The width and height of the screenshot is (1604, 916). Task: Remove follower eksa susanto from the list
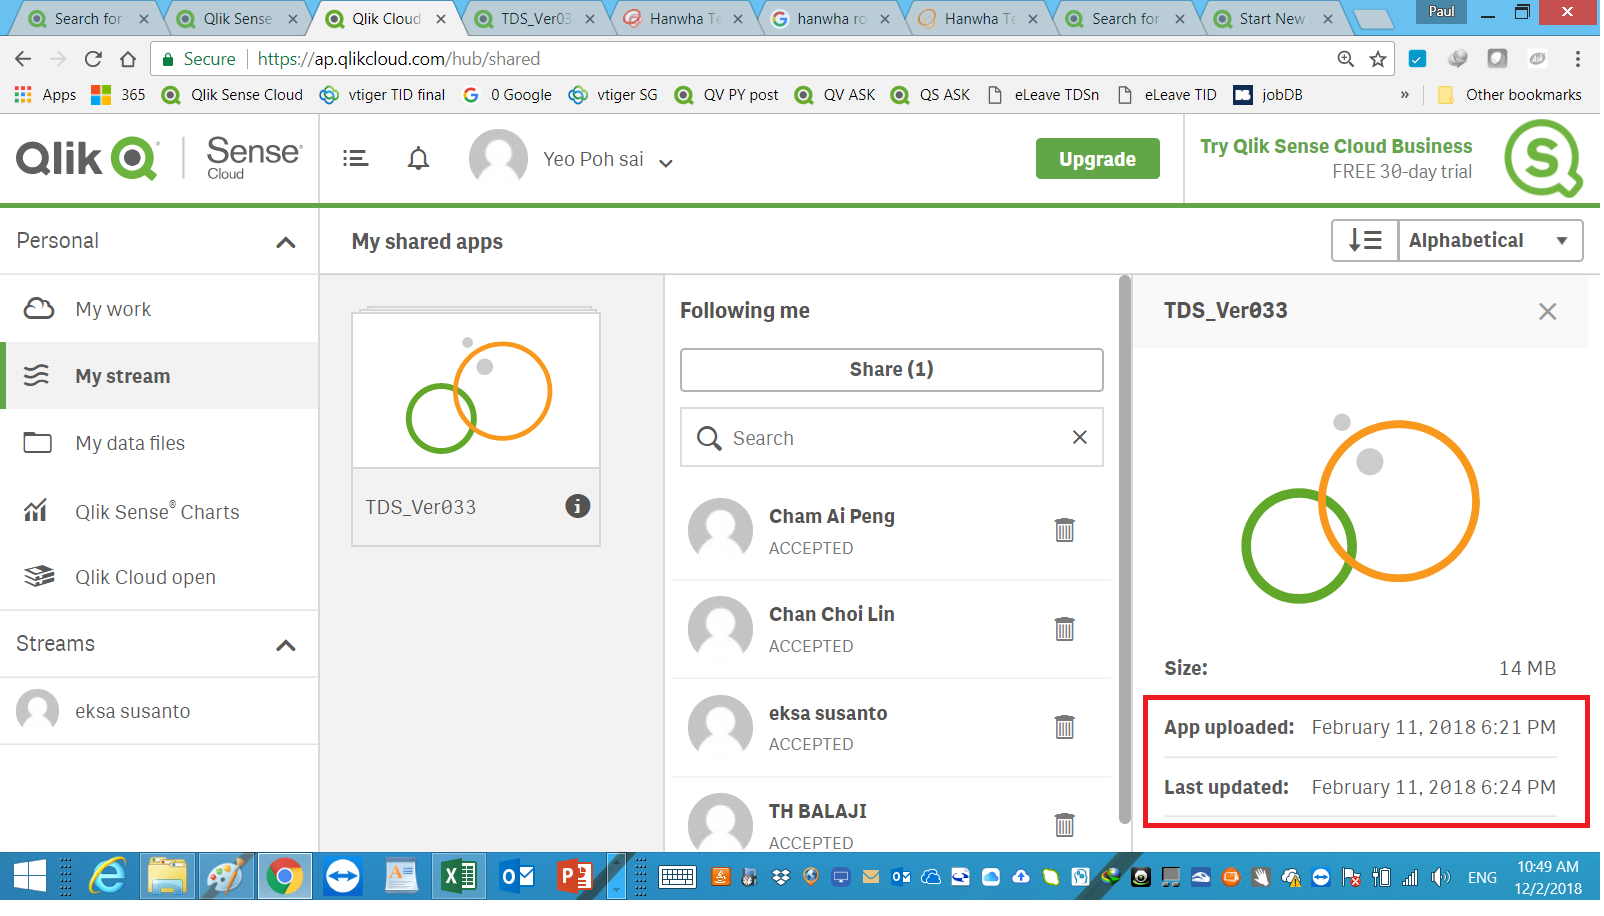pyautogui.click(x=1064, y=727)
